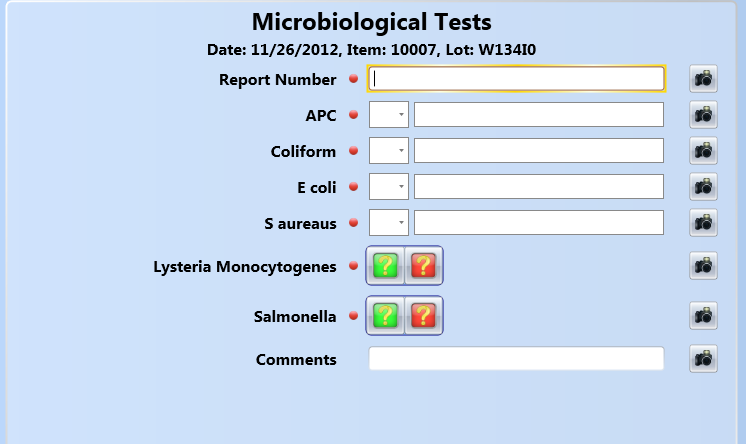
Task: Click camera icon for S aureaus
Action: coord(703,223)
